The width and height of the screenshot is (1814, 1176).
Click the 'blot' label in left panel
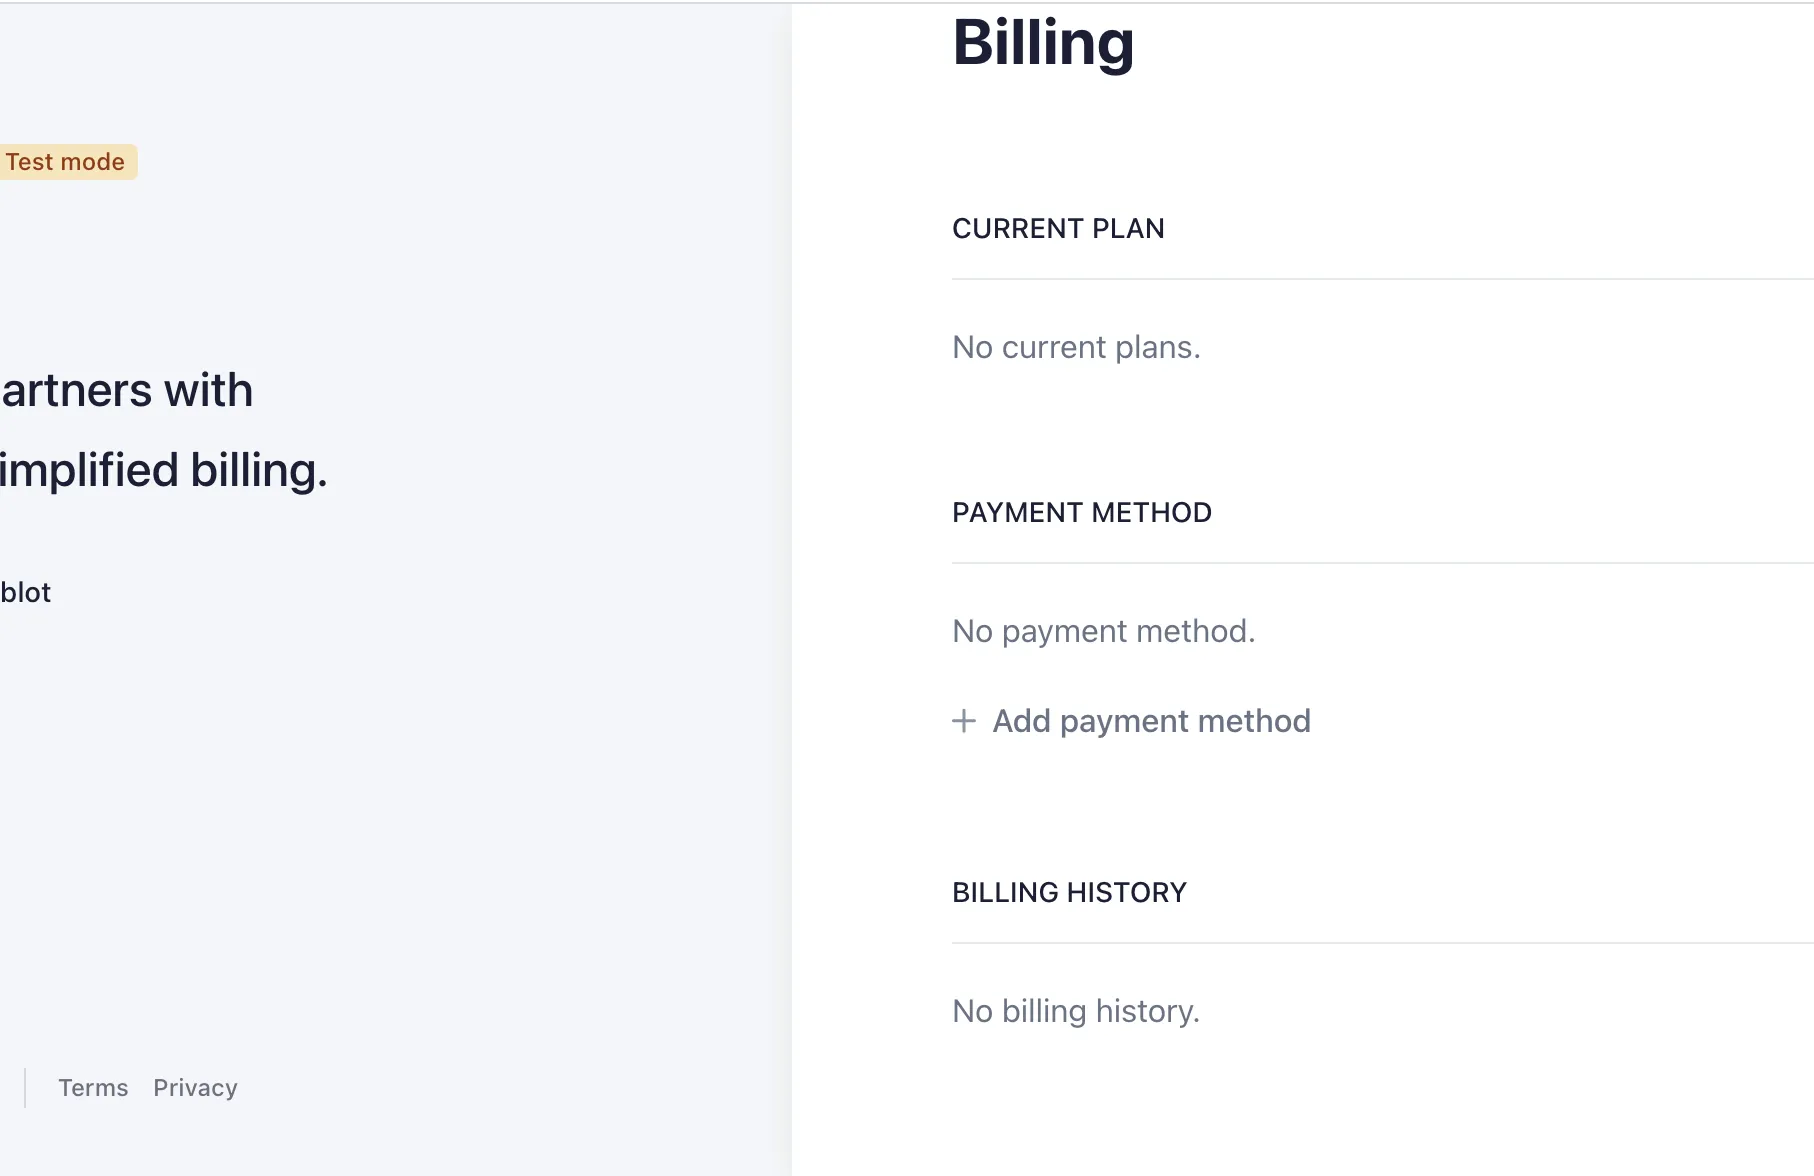point(26,593)
